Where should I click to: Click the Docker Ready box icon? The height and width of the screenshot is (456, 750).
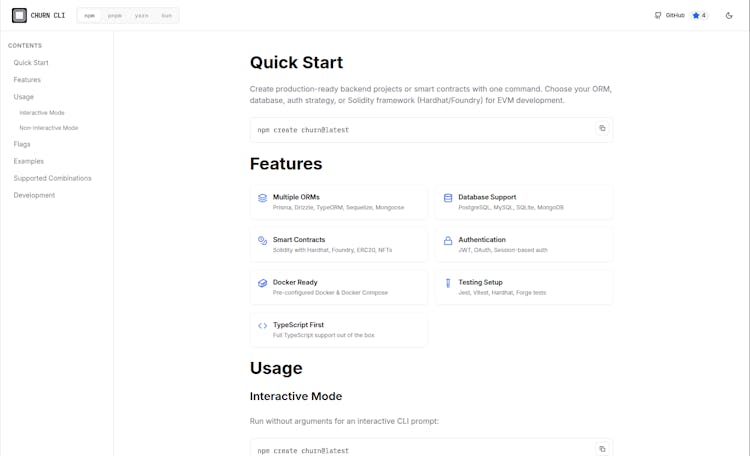pos(262,283)
